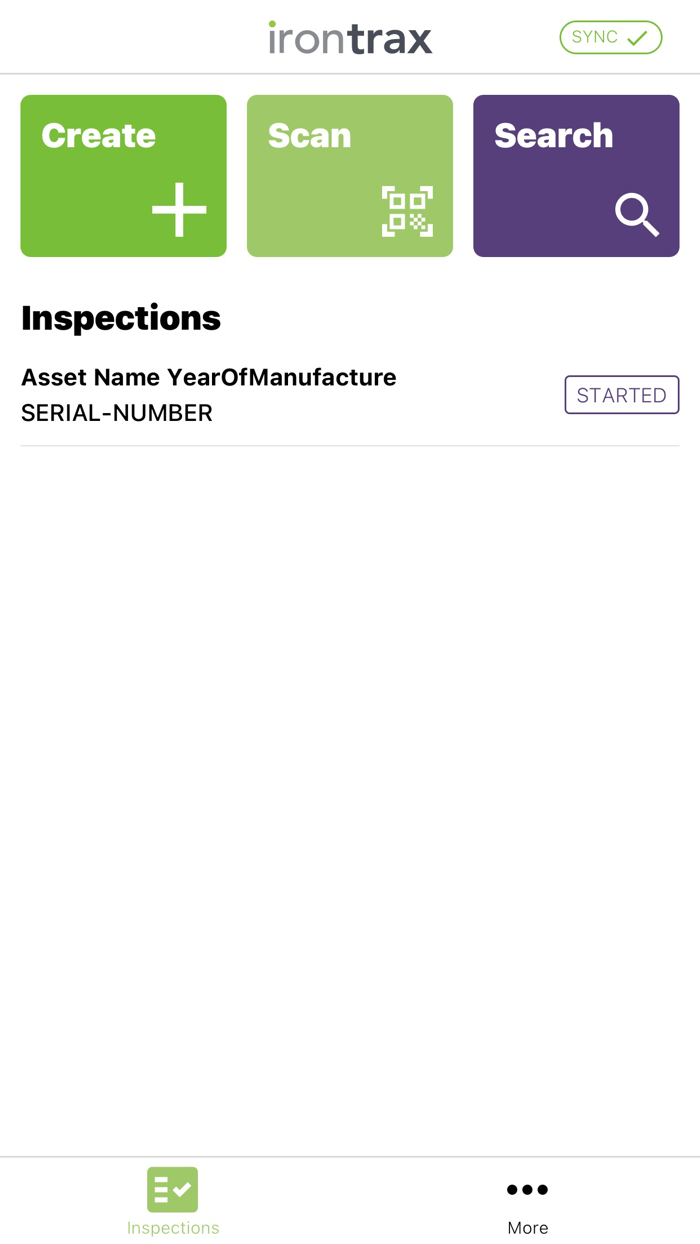Tap the Inspections section heading
Screen dimensions: 700x1244
pyautogui.click(x=121, y=317)
